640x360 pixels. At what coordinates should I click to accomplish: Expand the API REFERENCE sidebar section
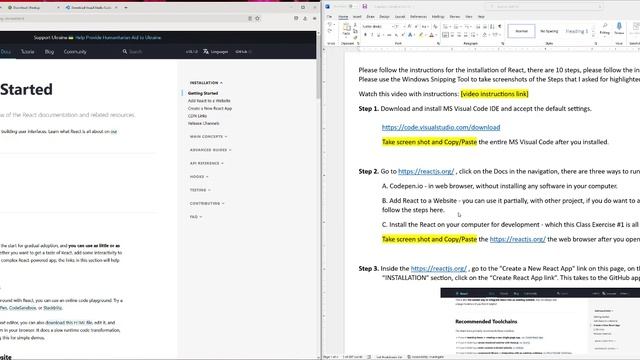click(207, 163)
